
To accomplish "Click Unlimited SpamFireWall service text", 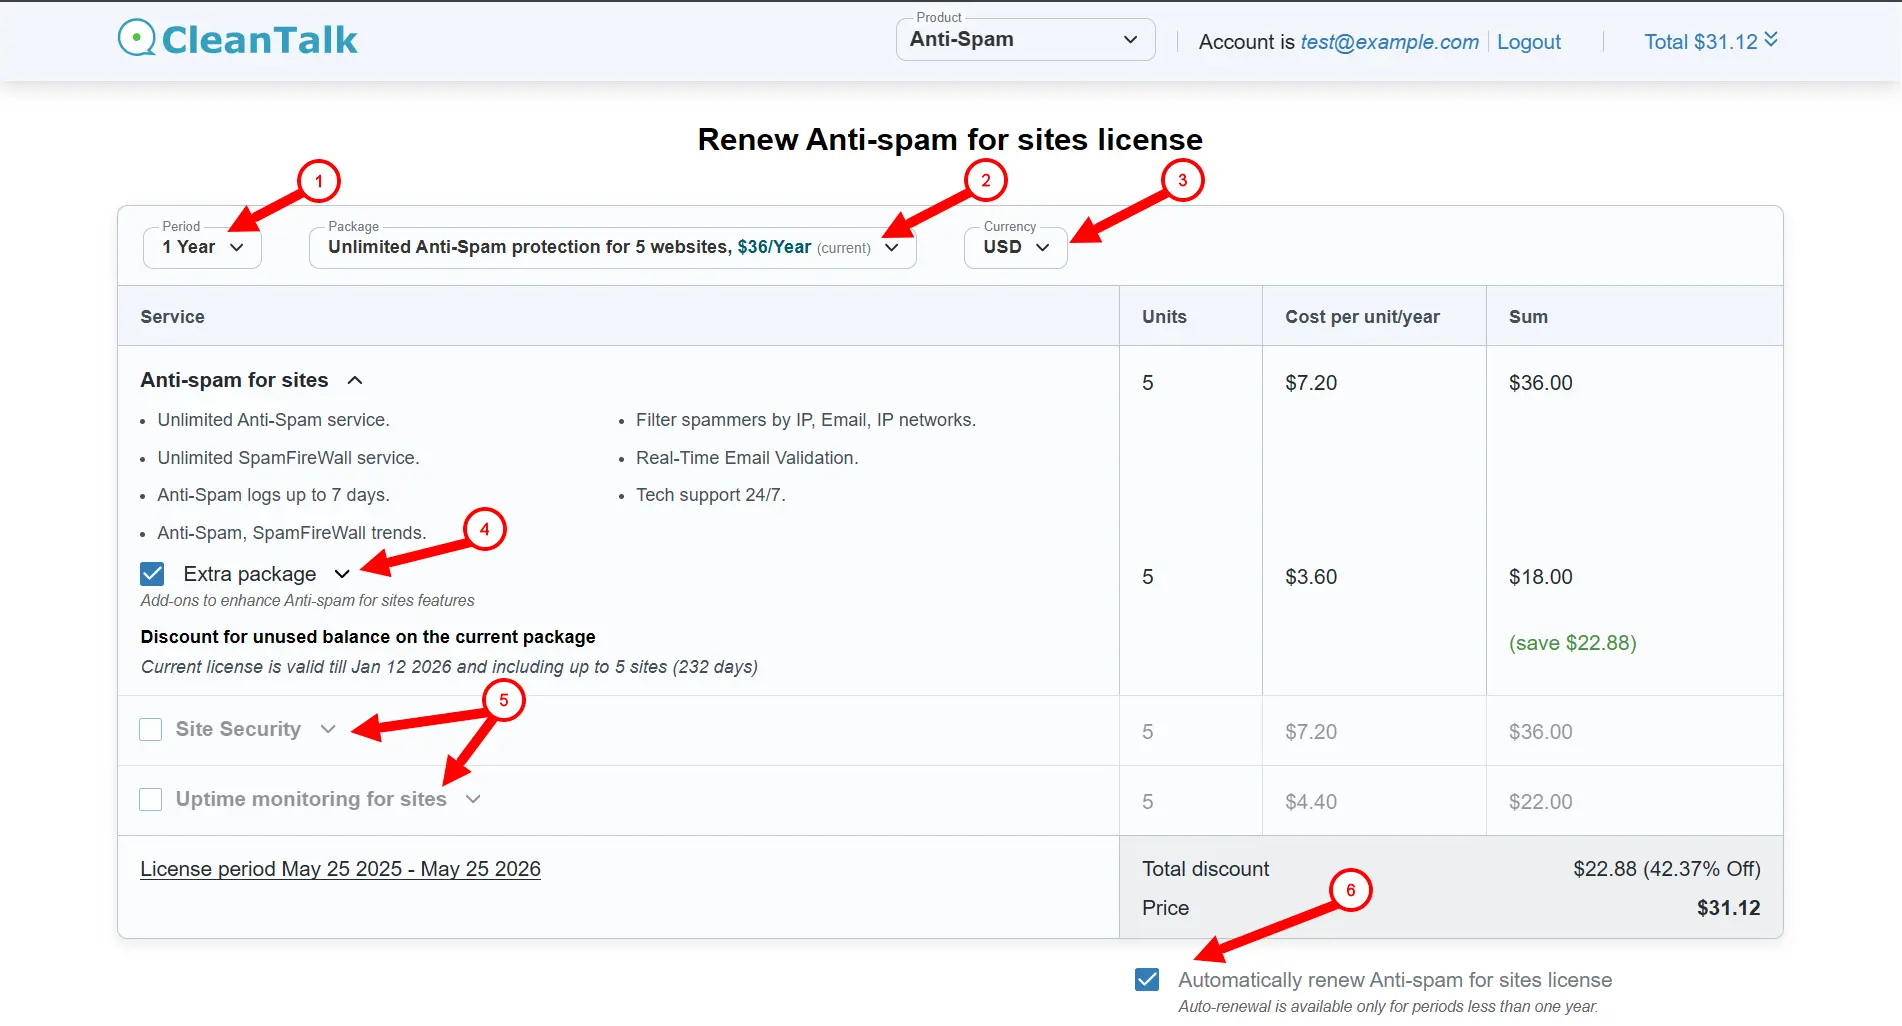I will tap(288, 458).
